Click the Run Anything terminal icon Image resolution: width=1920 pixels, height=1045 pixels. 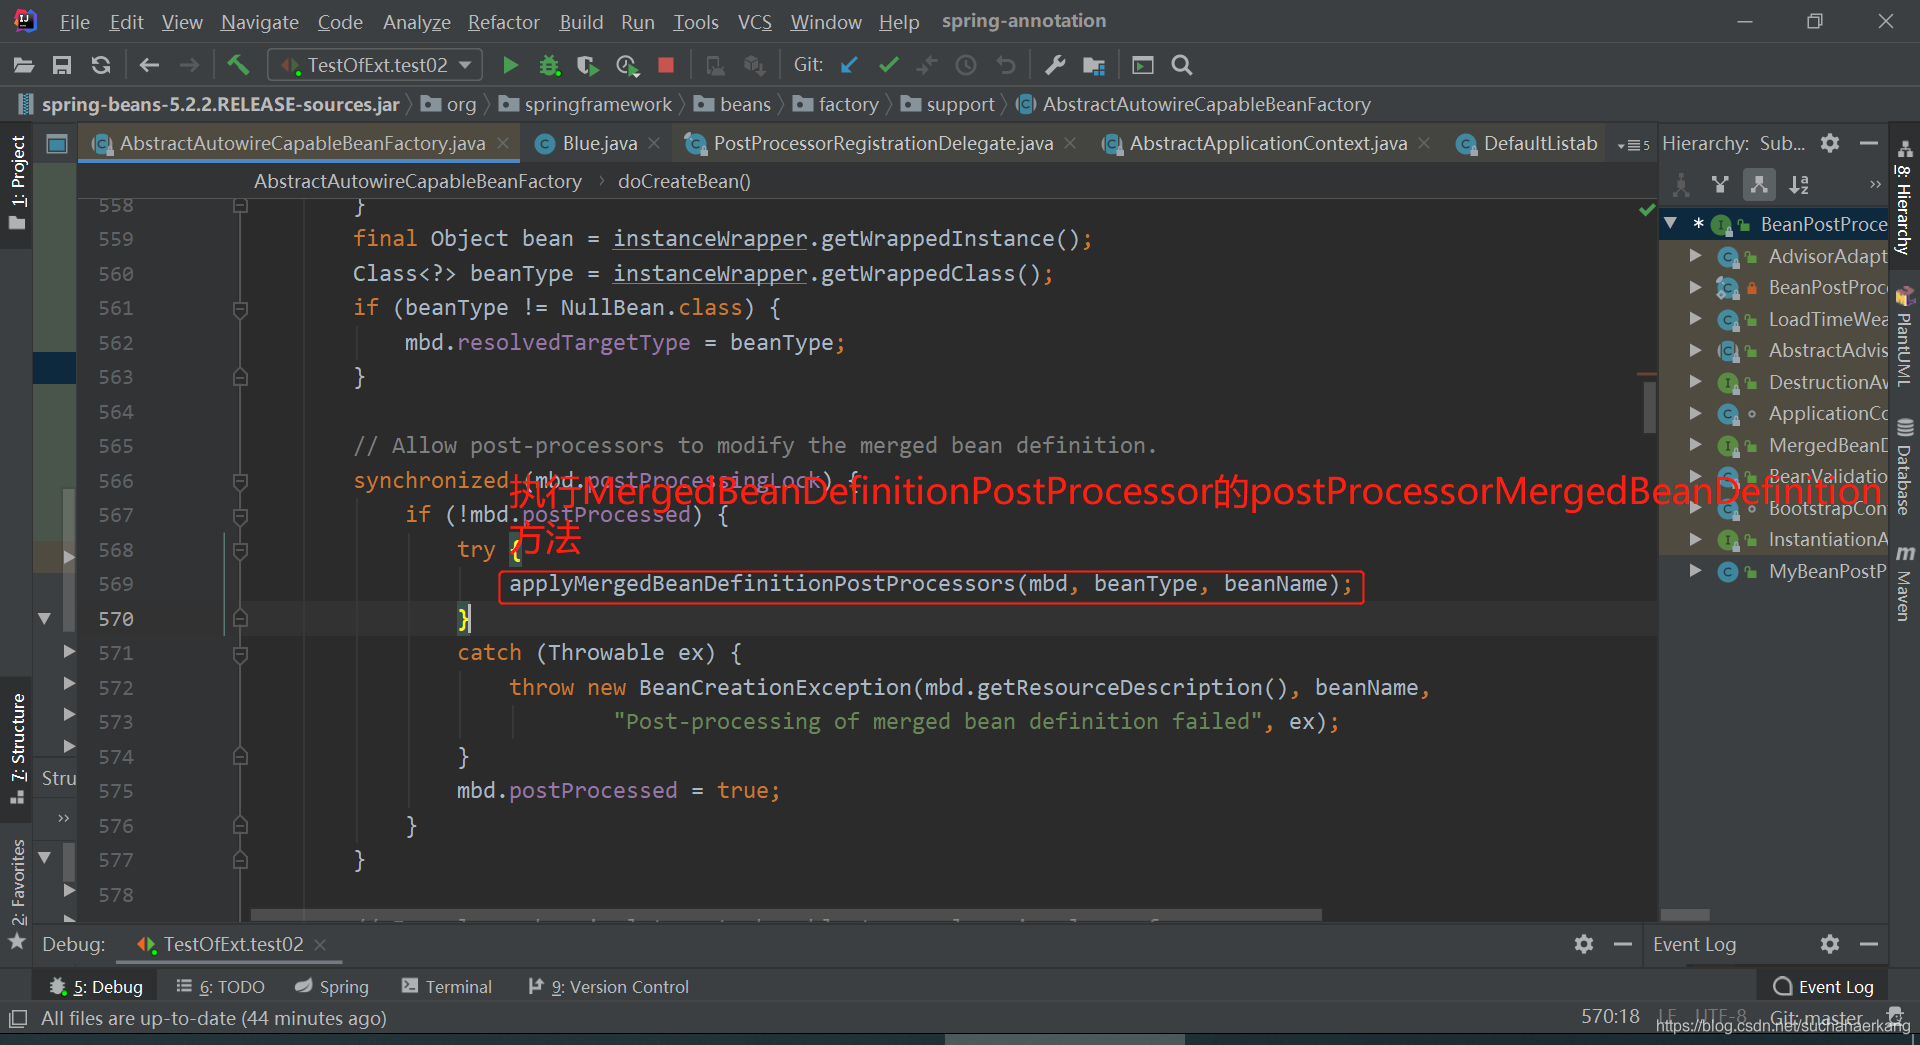pos(1142,65)
